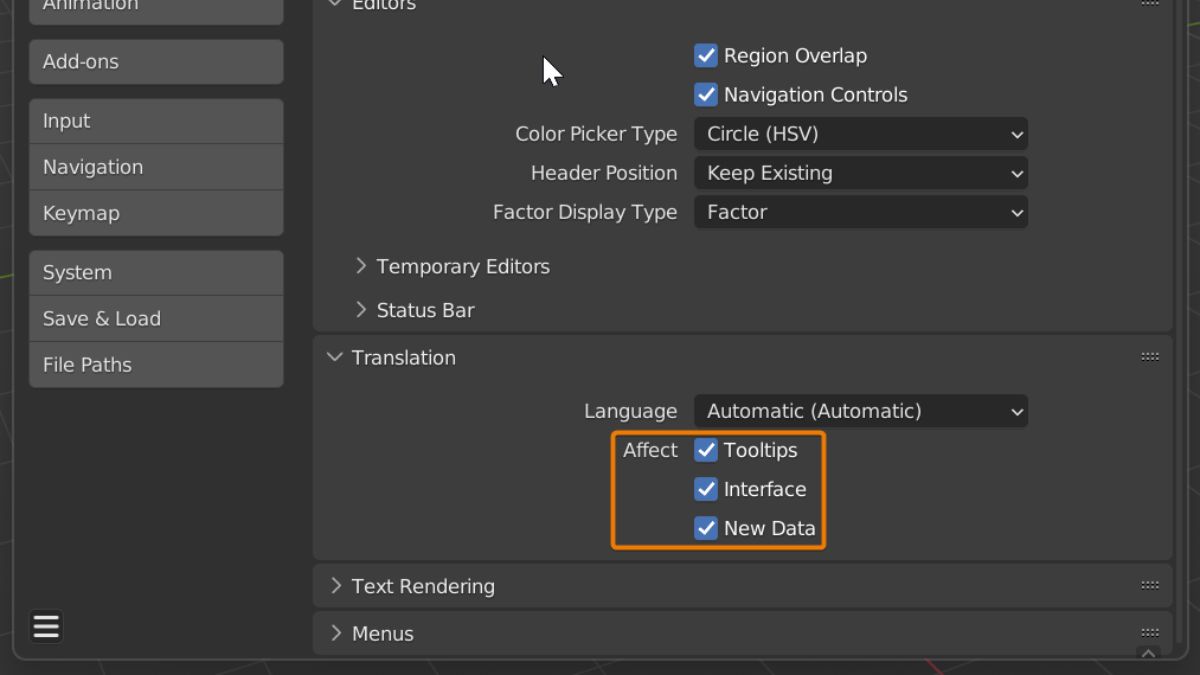Click the Affect label text

(x=650, y=450)
